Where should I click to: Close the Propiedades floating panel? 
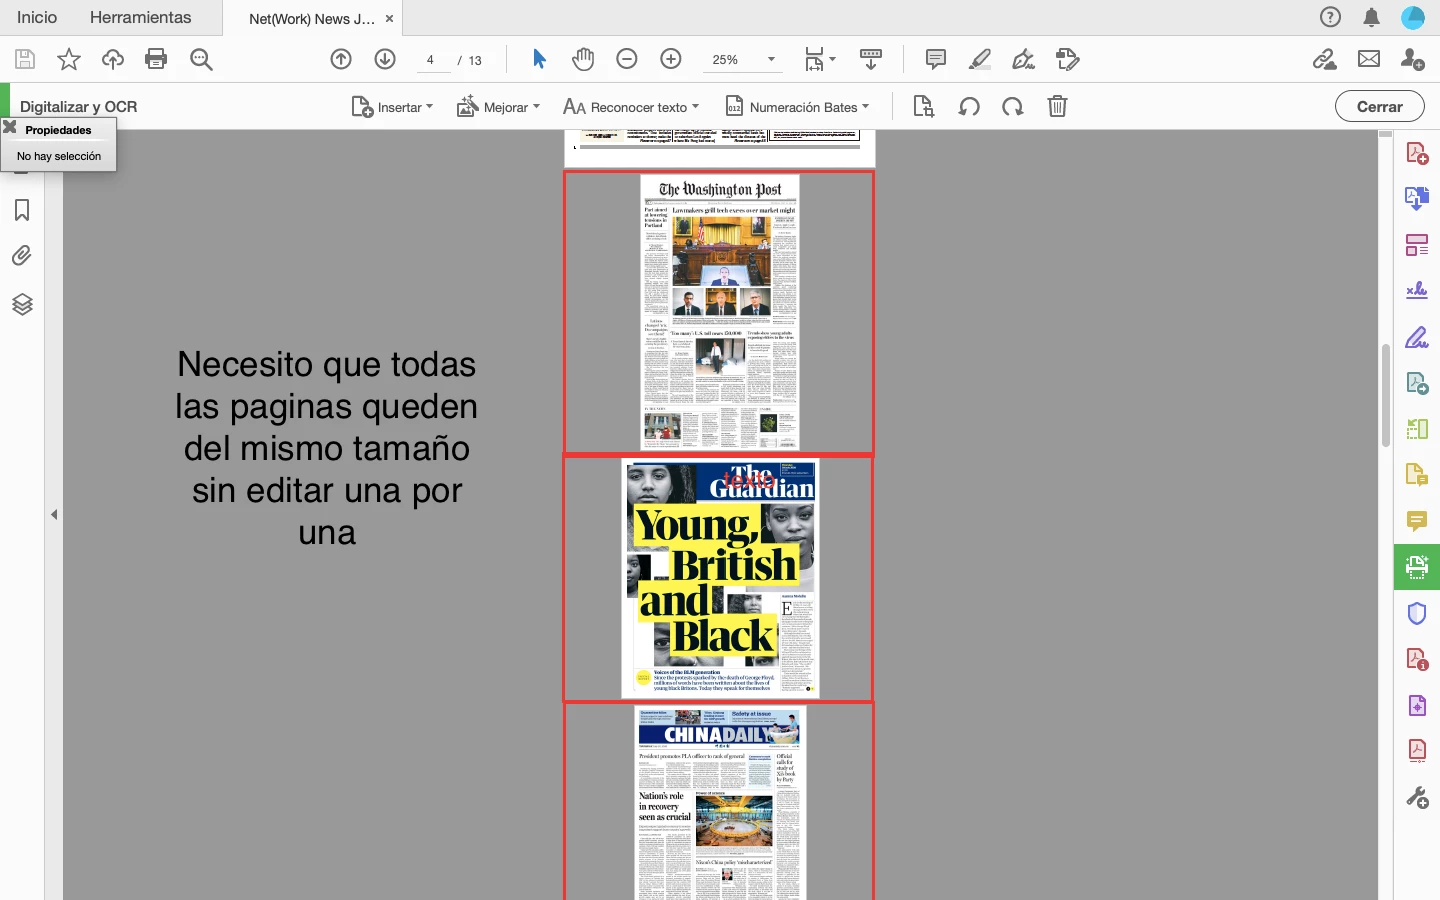(10, 127)
